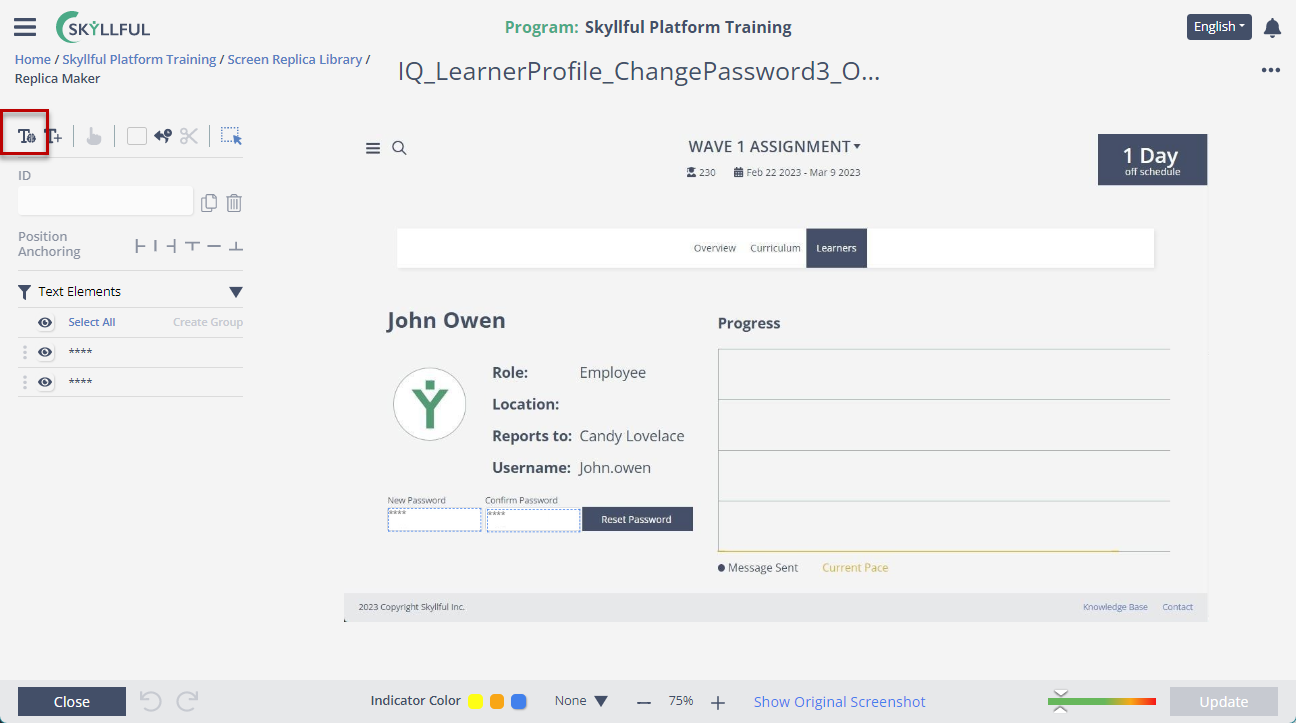Viewport: 1296px width, 723px height.
Task: Click the Close button
Action: tap(72, 701)
